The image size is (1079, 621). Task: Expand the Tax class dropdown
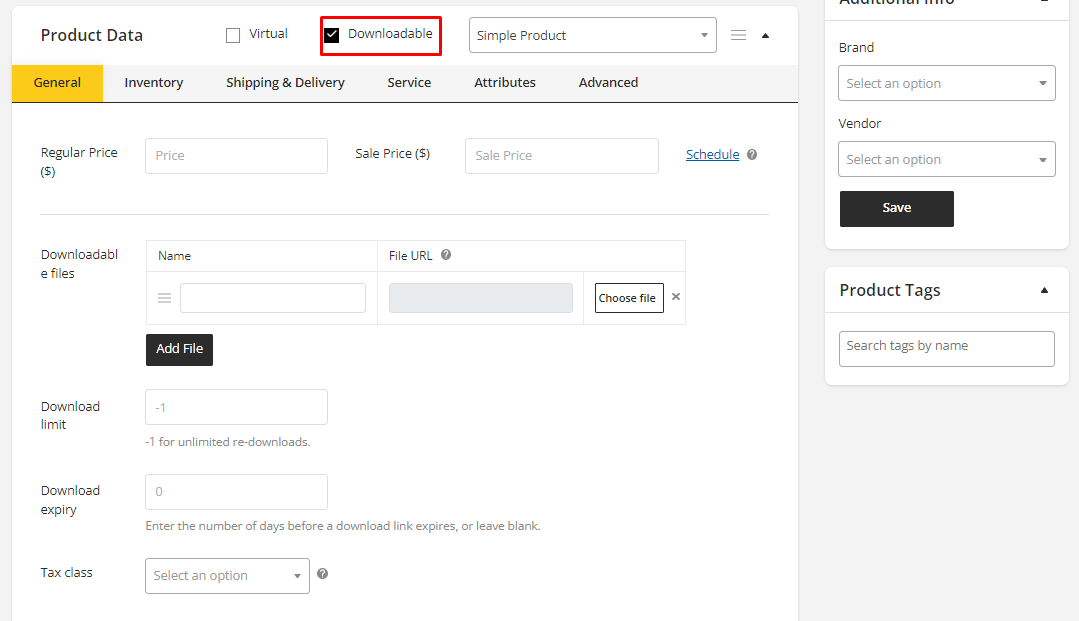[227, 576]
